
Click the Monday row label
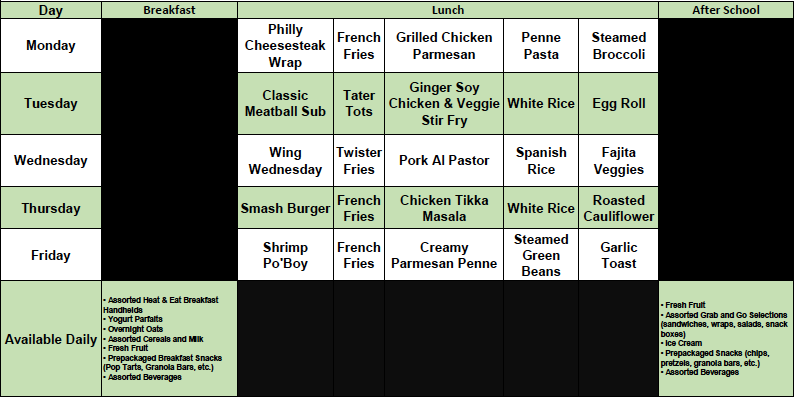(x=51, y=46)
